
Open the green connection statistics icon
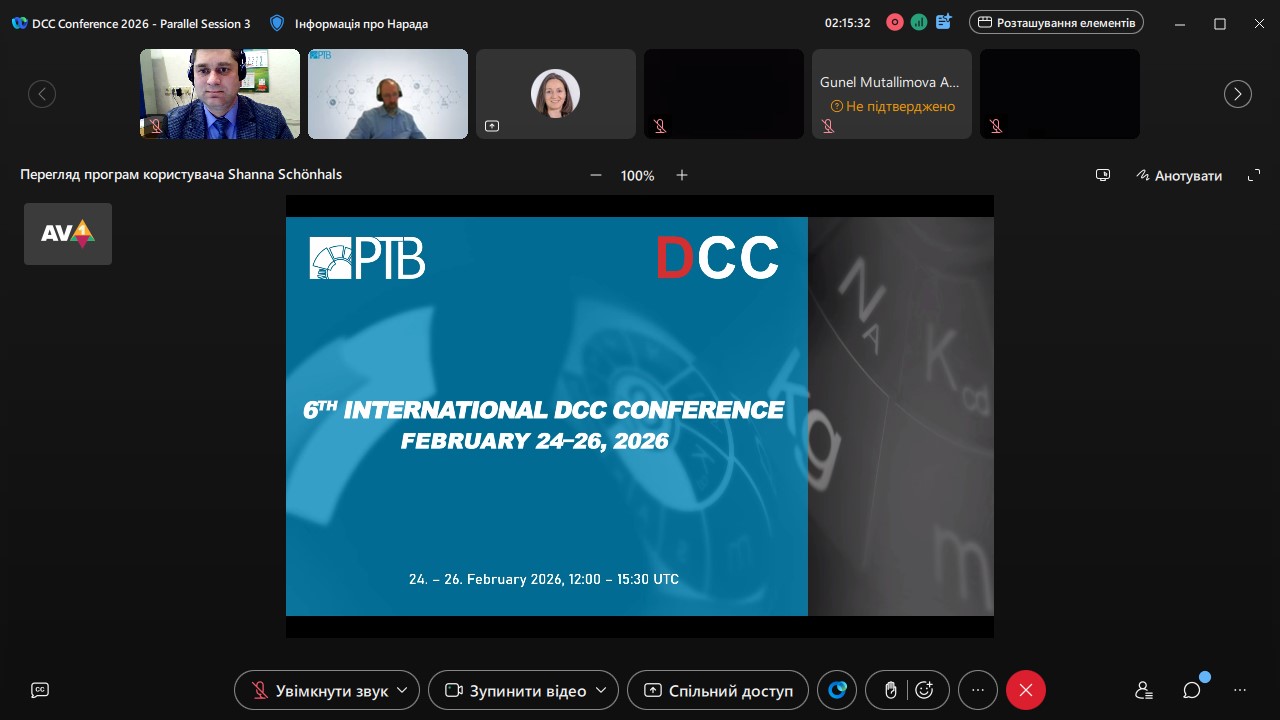[x=919, y=23]
